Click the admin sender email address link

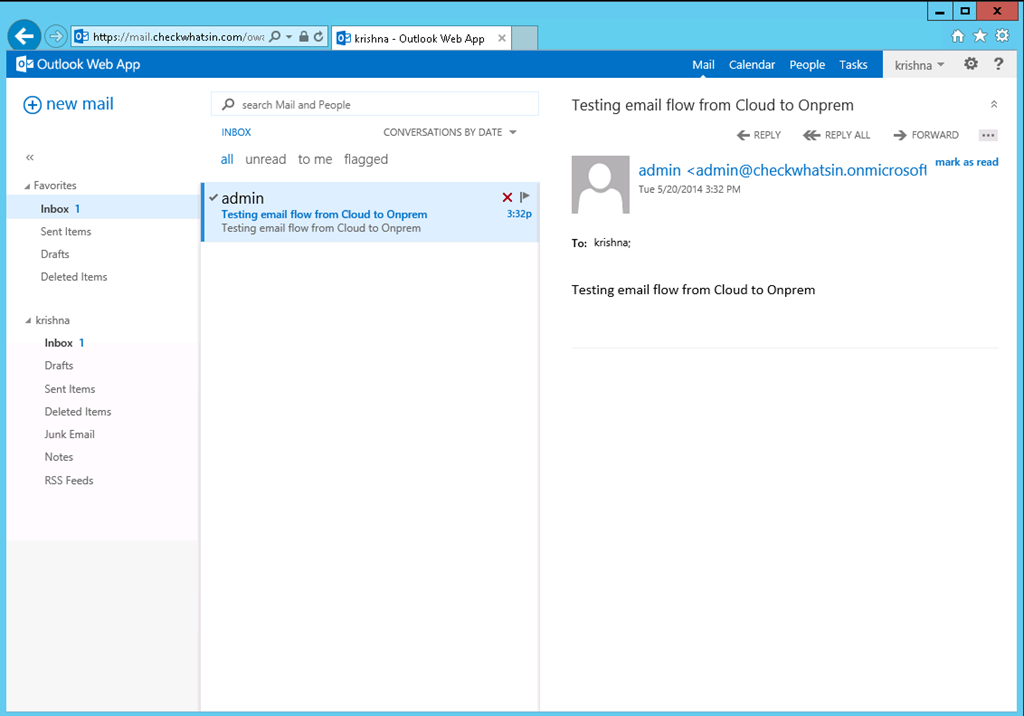pyautogui.click(x=782, y=171)
